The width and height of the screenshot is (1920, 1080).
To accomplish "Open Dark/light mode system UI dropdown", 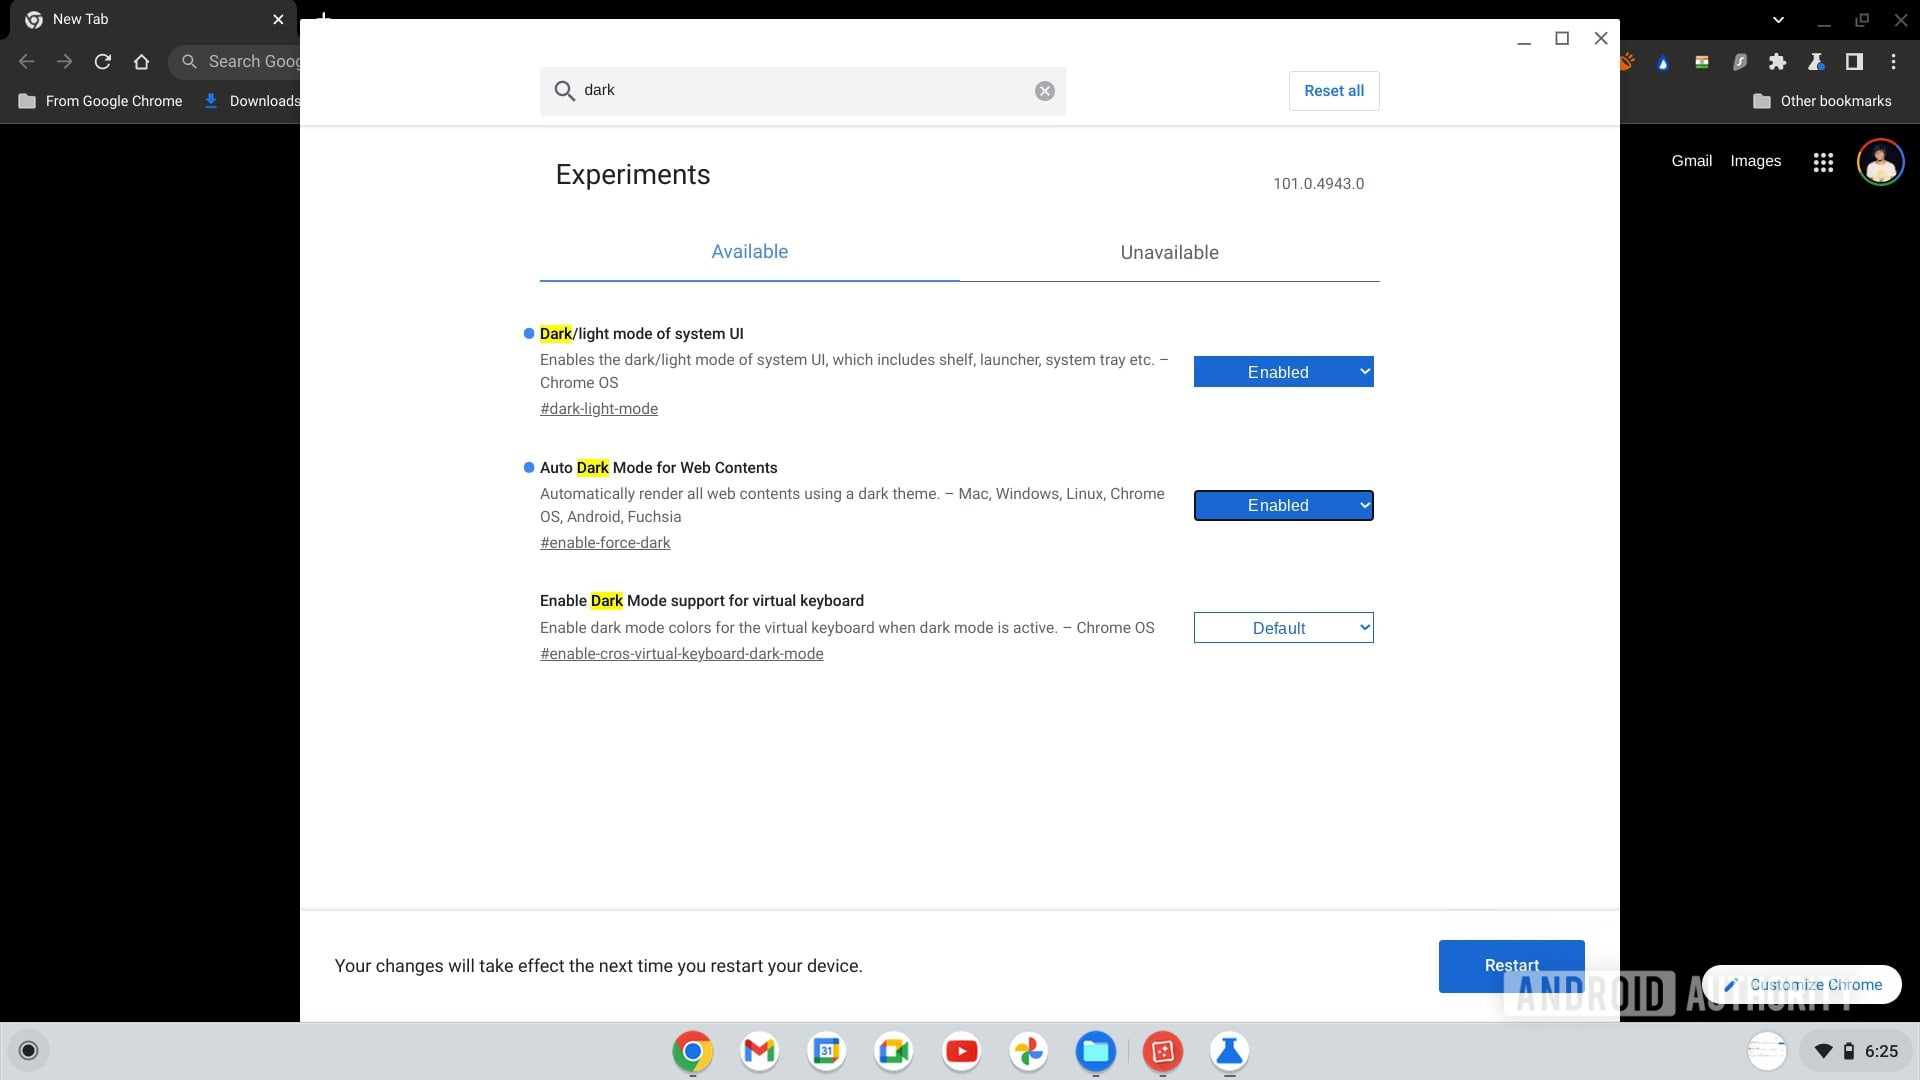I will (x=1283, y=372).
